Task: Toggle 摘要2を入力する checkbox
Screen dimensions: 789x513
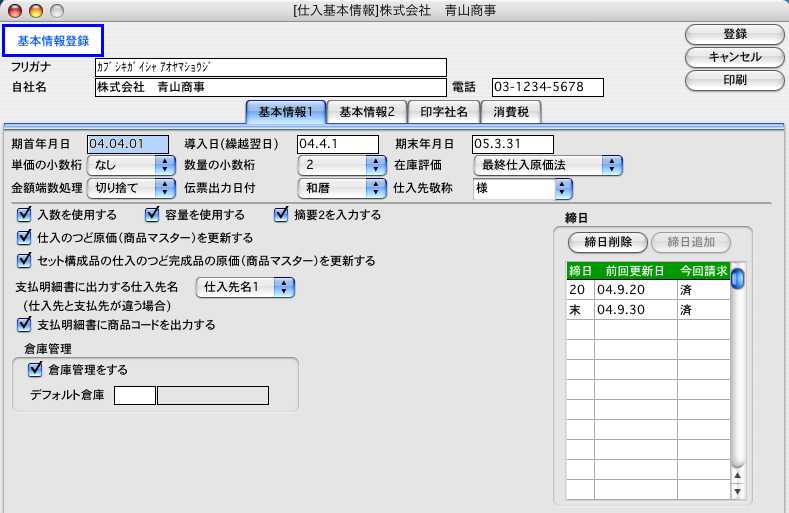Action: [281, 214]
